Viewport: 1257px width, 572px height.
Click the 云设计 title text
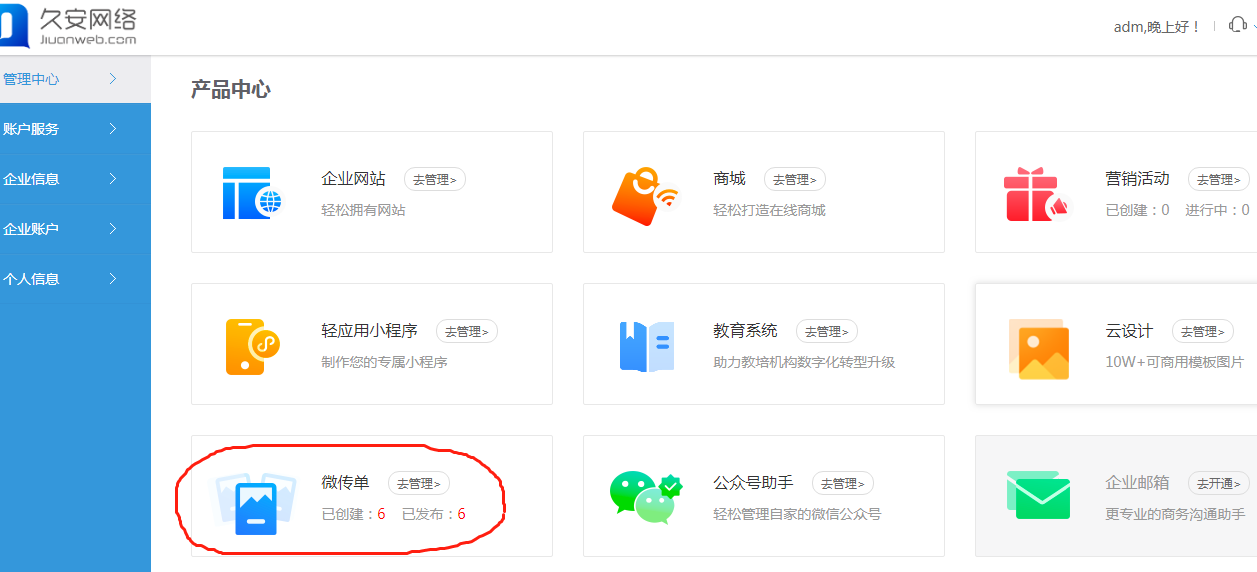pyautogui.click(x=1129, y=331)
